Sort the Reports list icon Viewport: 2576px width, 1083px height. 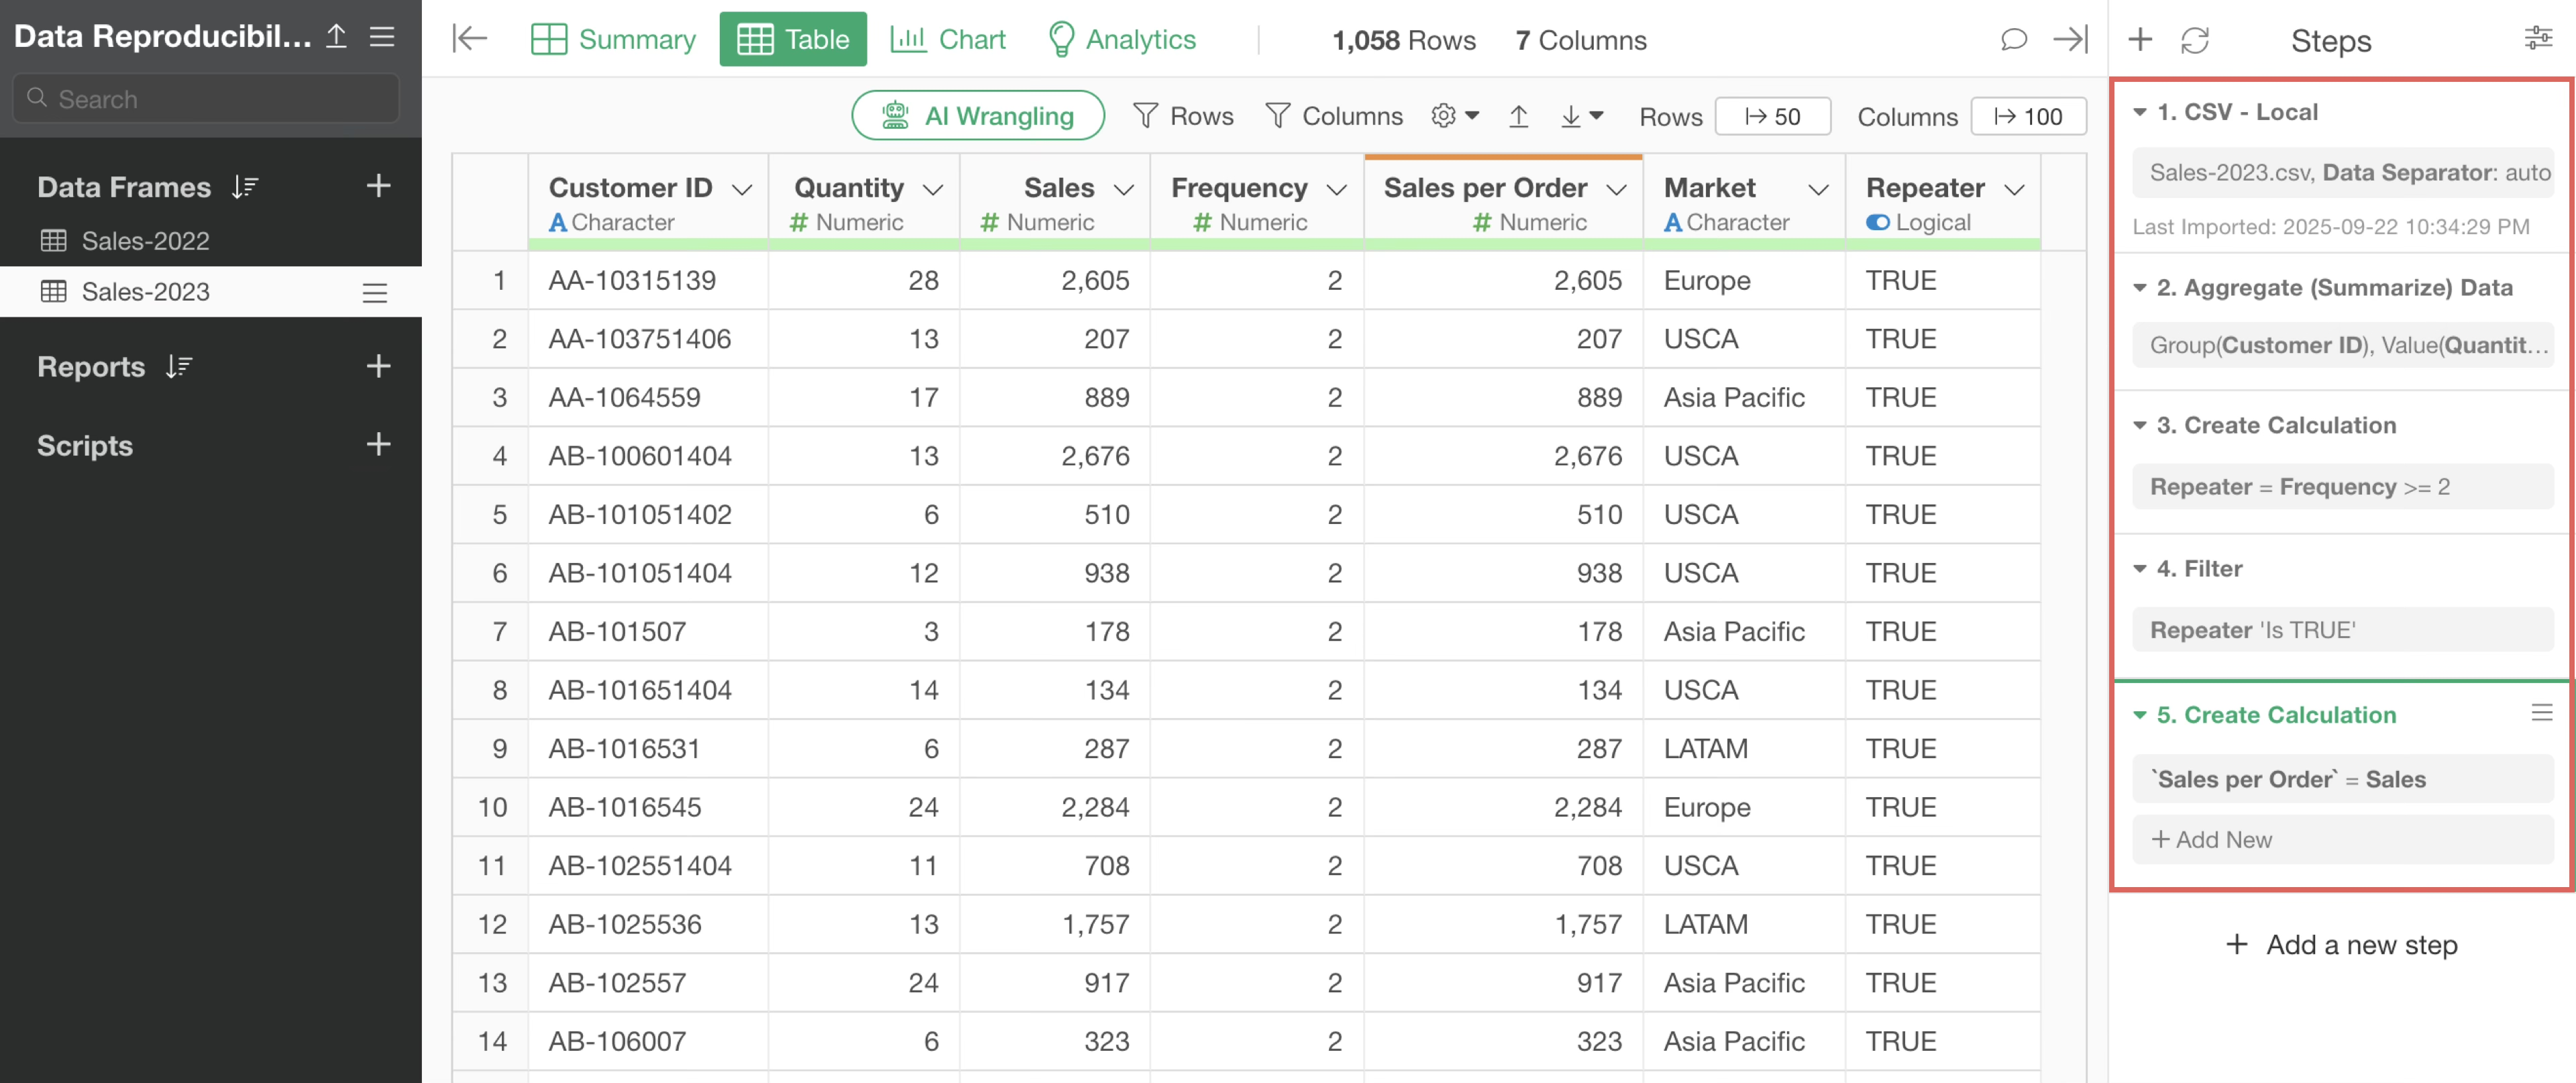(179, 367)
